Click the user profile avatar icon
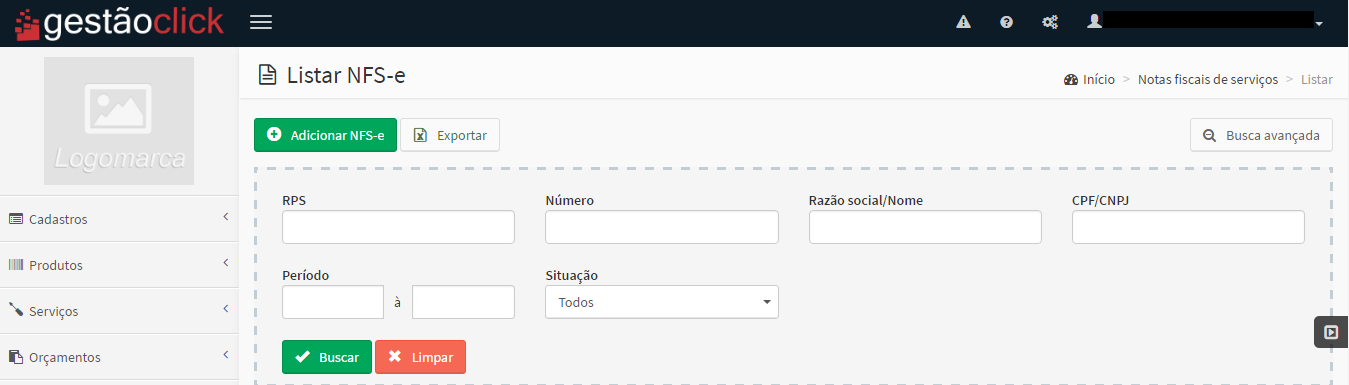The image size is (1349, 385). pos(1095,20)
